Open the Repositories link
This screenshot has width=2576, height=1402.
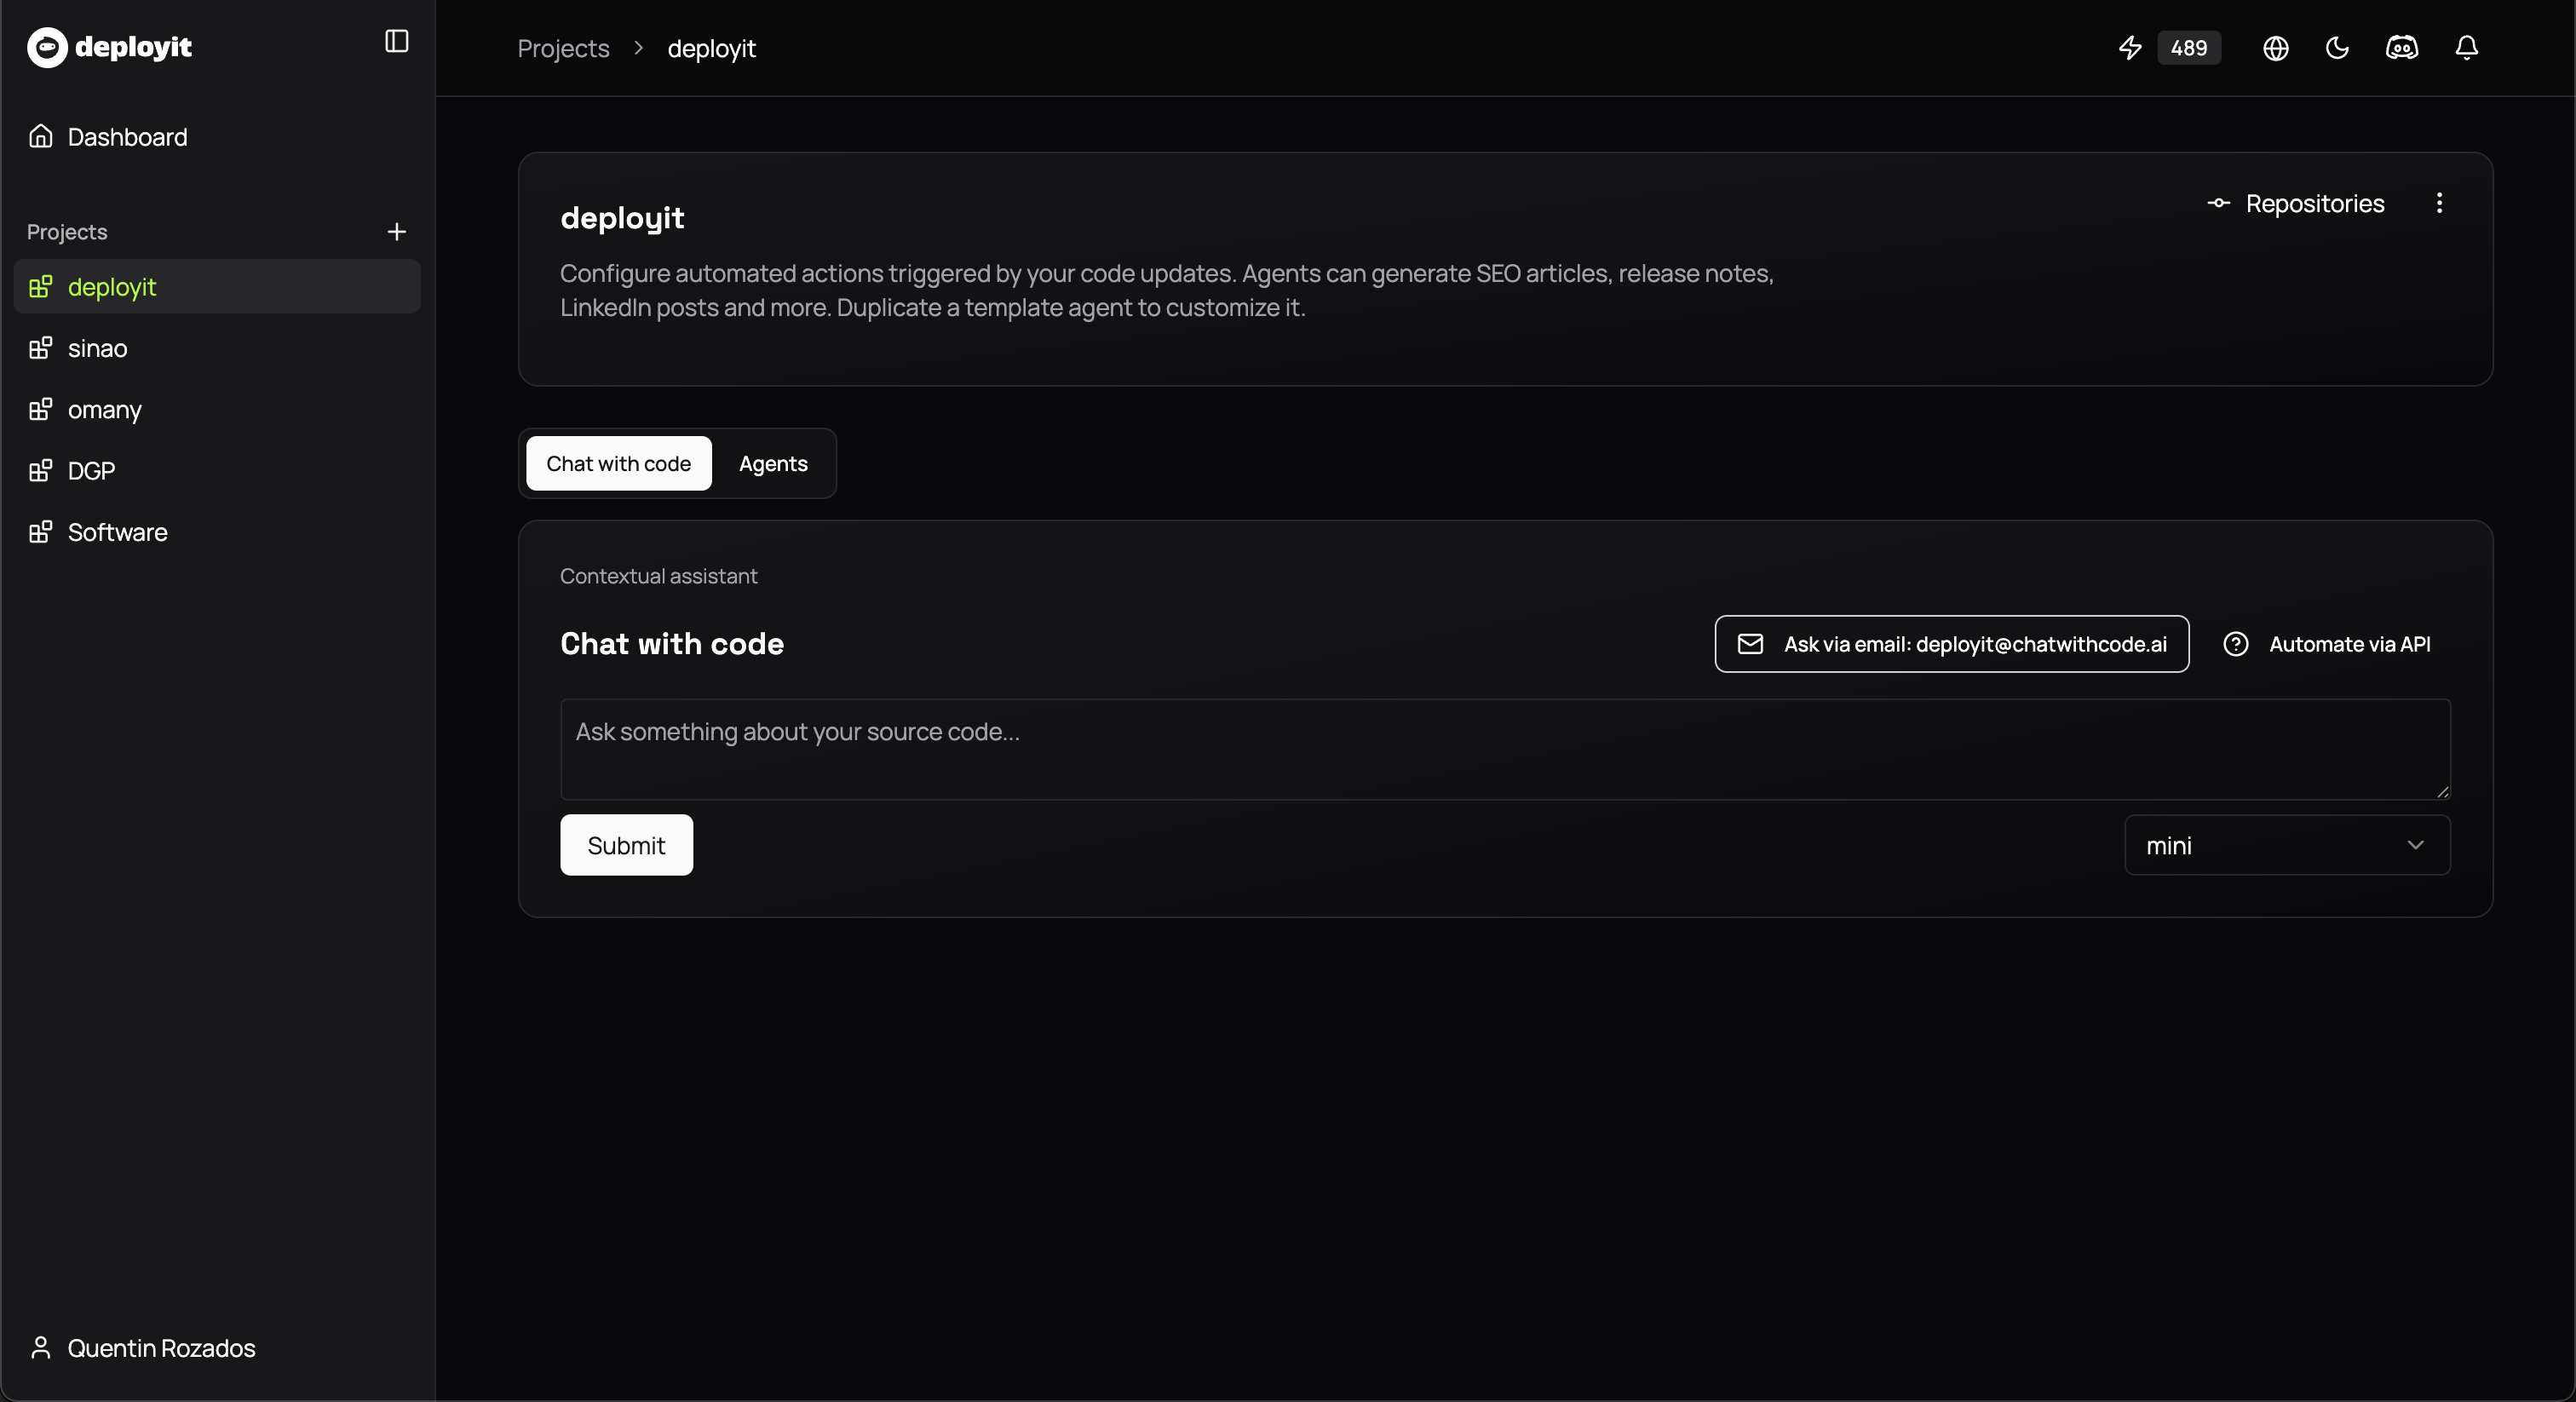(x=2296, y=204)
